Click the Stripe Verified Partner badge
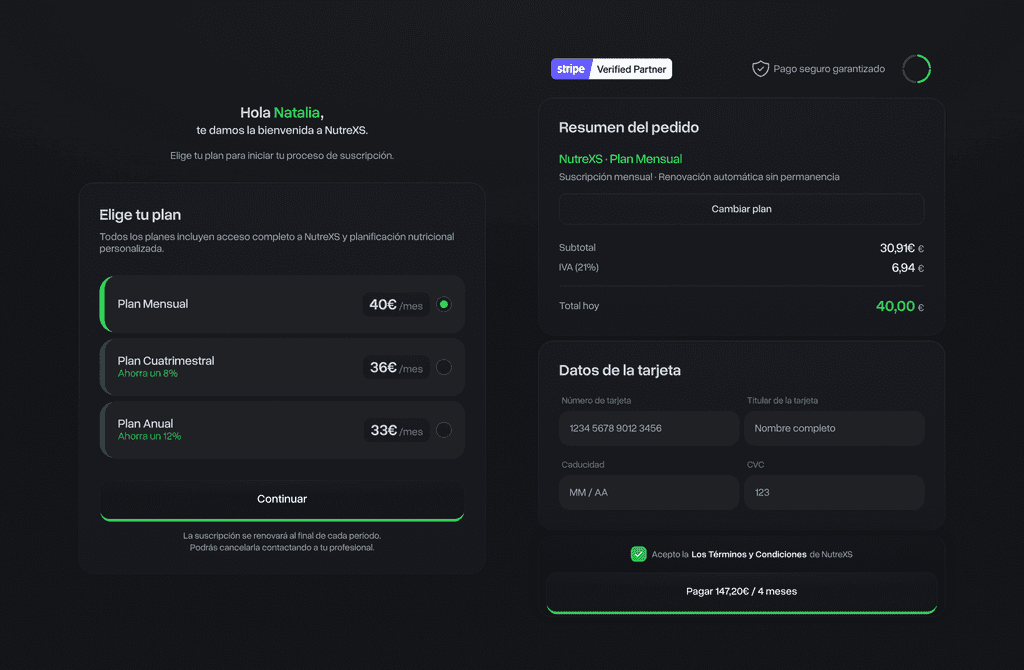 611,69
